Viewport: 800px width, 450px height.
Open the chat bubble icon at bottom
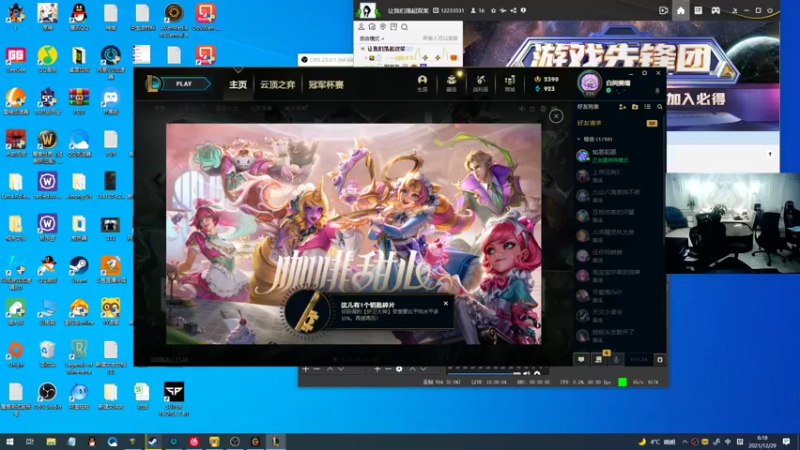pos(581,360)
